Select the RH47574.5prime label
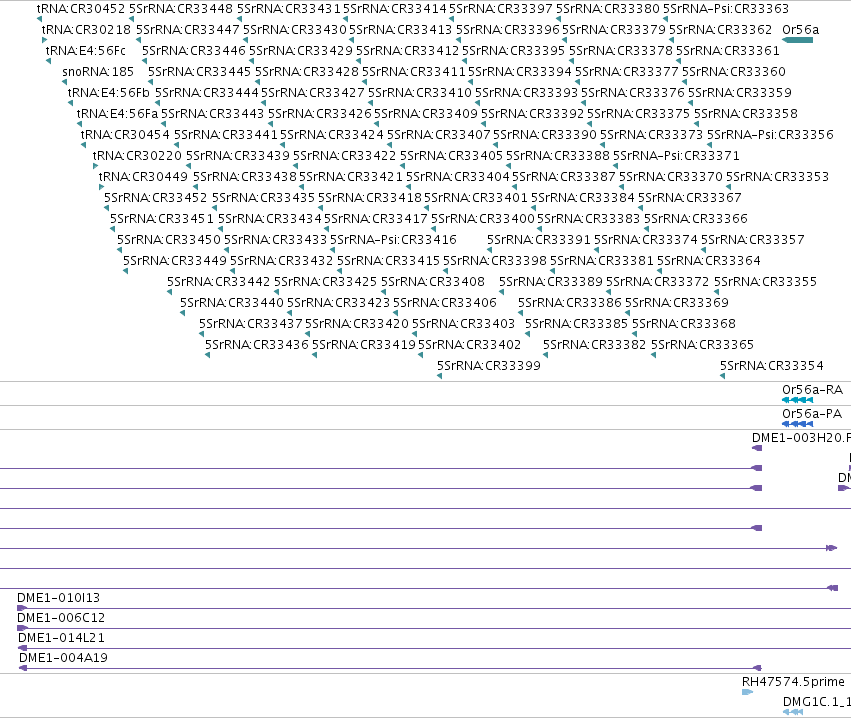 793,682
